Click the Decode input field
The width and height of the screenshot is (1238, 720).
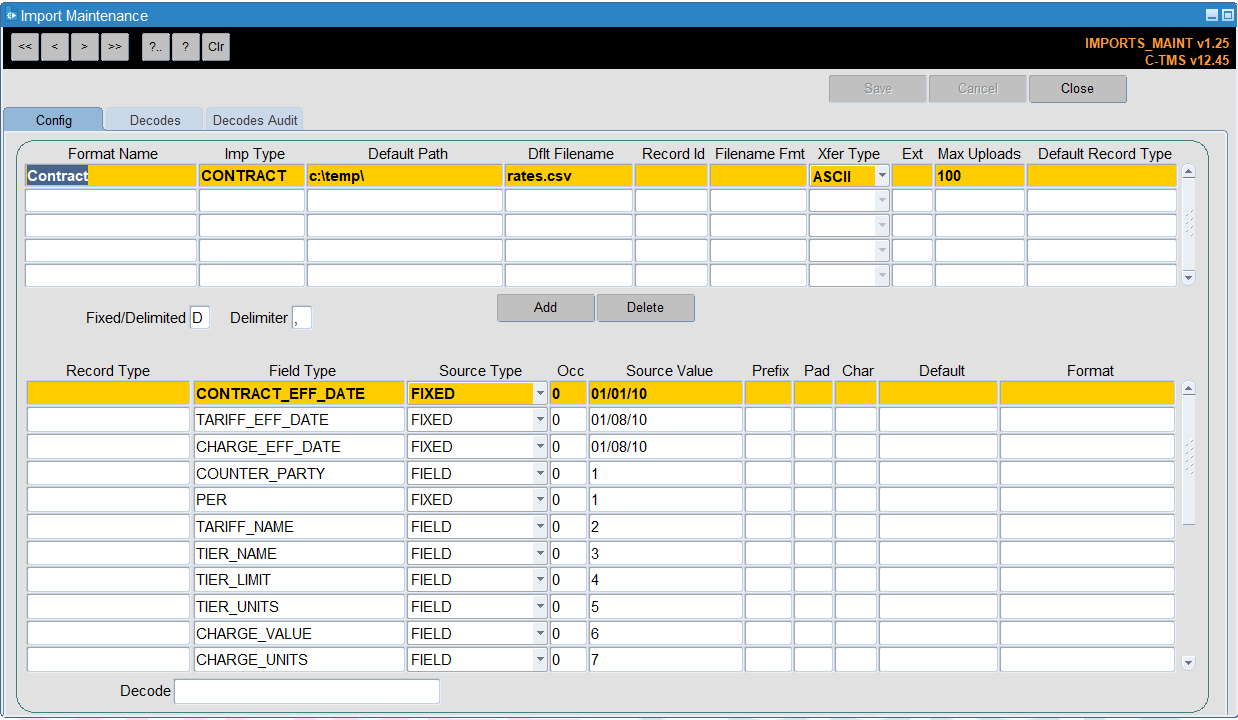coord(307,691)
